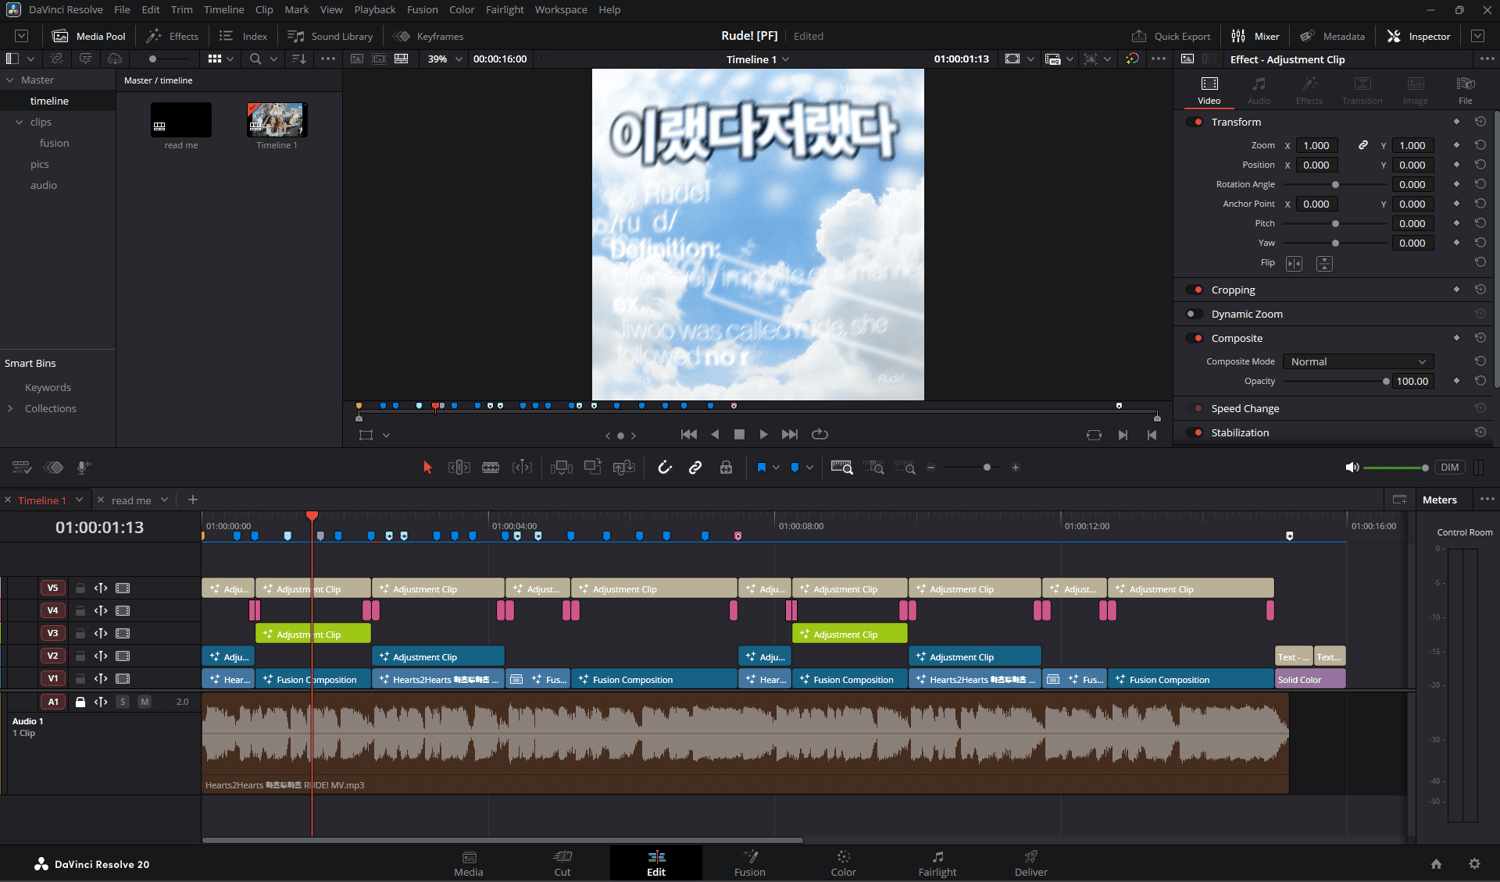Toggle Loop playback in viewer
Image resolution: width=1500 pixels, height=882 pixels.
pyautogui.click(x=820, y=434)
